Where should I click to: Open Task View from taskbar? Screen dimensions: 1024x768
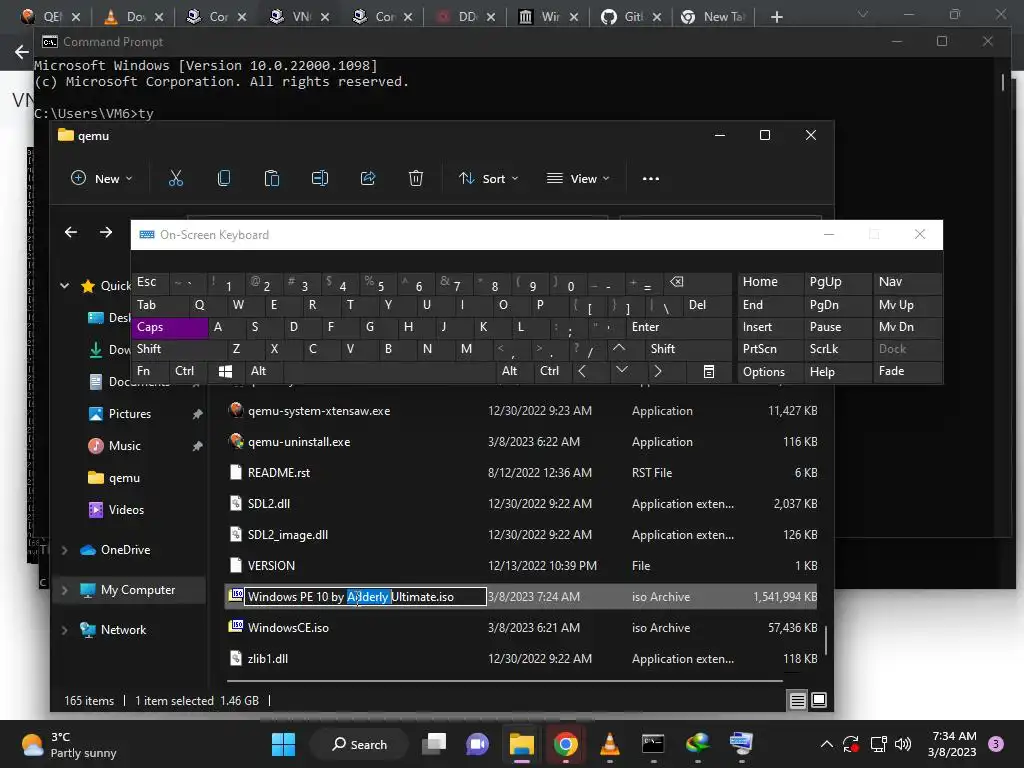434,744
